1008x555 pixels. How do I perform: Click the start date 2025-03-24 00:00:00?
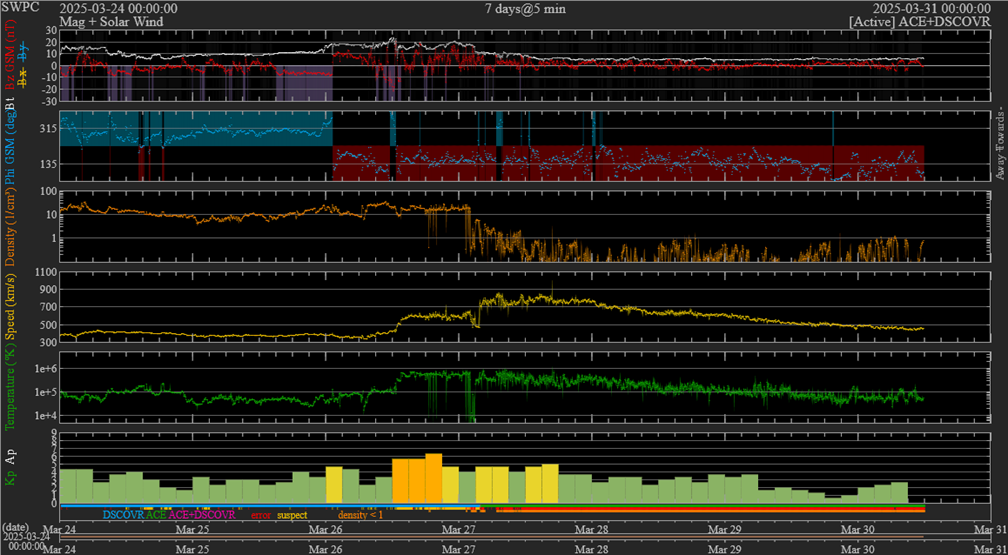tap(119, 8)
